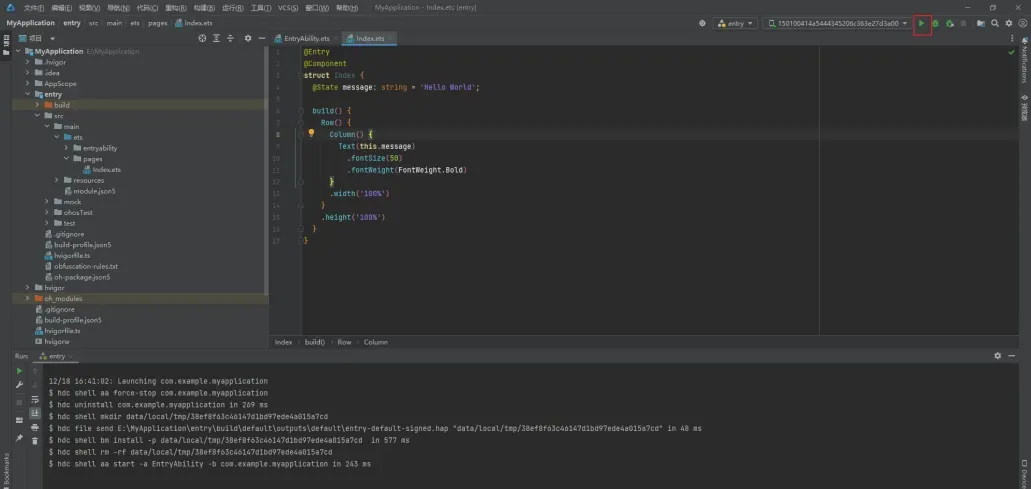
Task: Open editor tabs more options icon
Action: pos(1012,39)
